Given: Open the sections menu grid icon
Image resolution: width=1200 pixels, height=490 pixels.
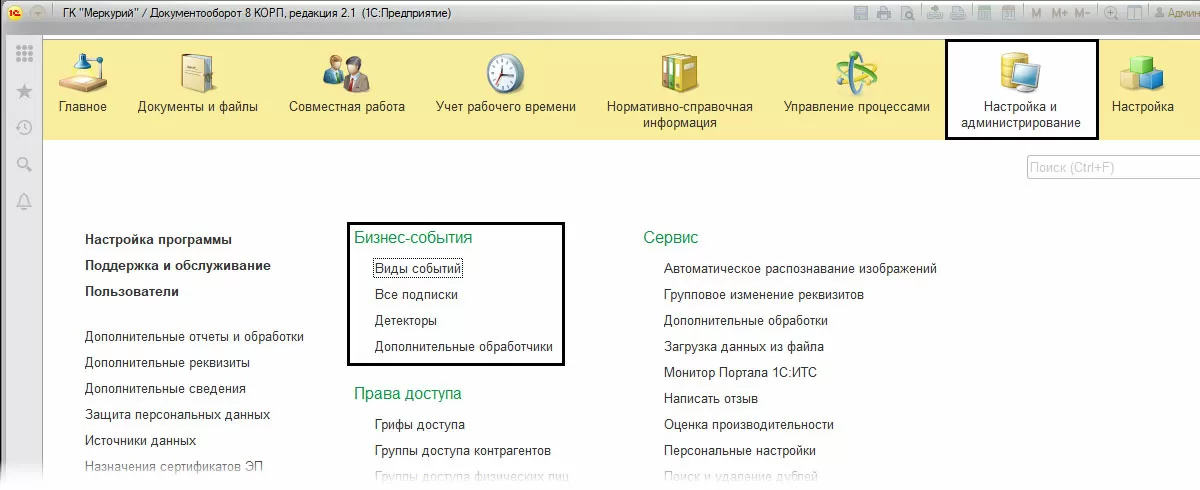Looking at the screenshot, I should (24, 55).
